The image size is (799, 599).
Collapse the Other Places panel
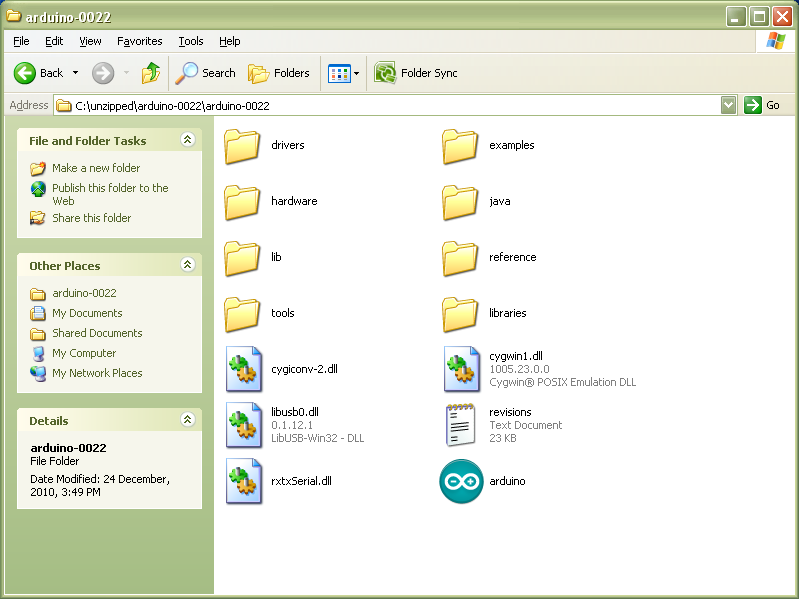pos(187,265)
